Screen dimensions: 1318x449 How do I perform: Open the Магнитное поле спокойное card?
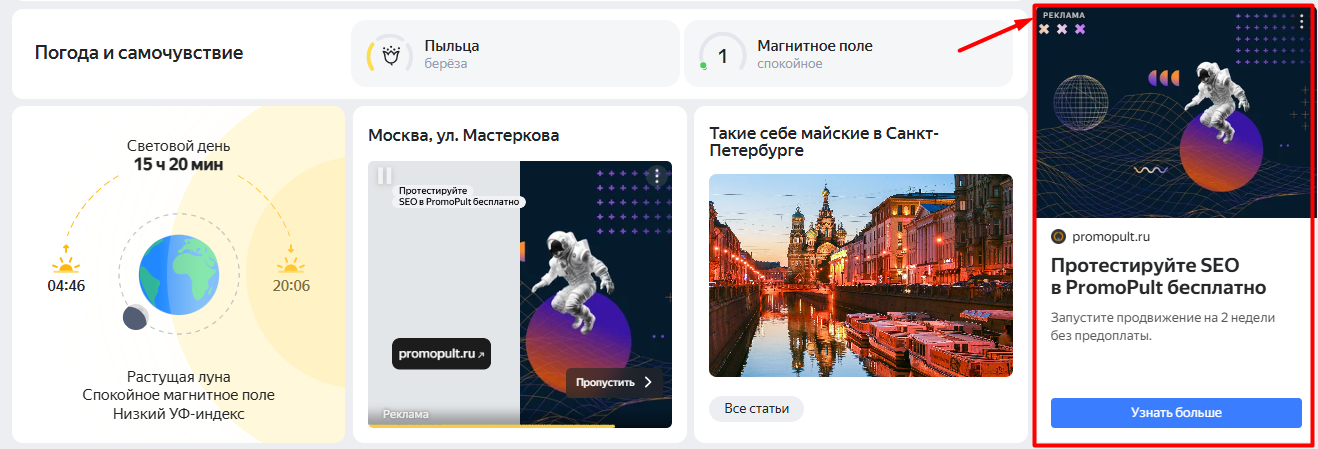[848, 54]
